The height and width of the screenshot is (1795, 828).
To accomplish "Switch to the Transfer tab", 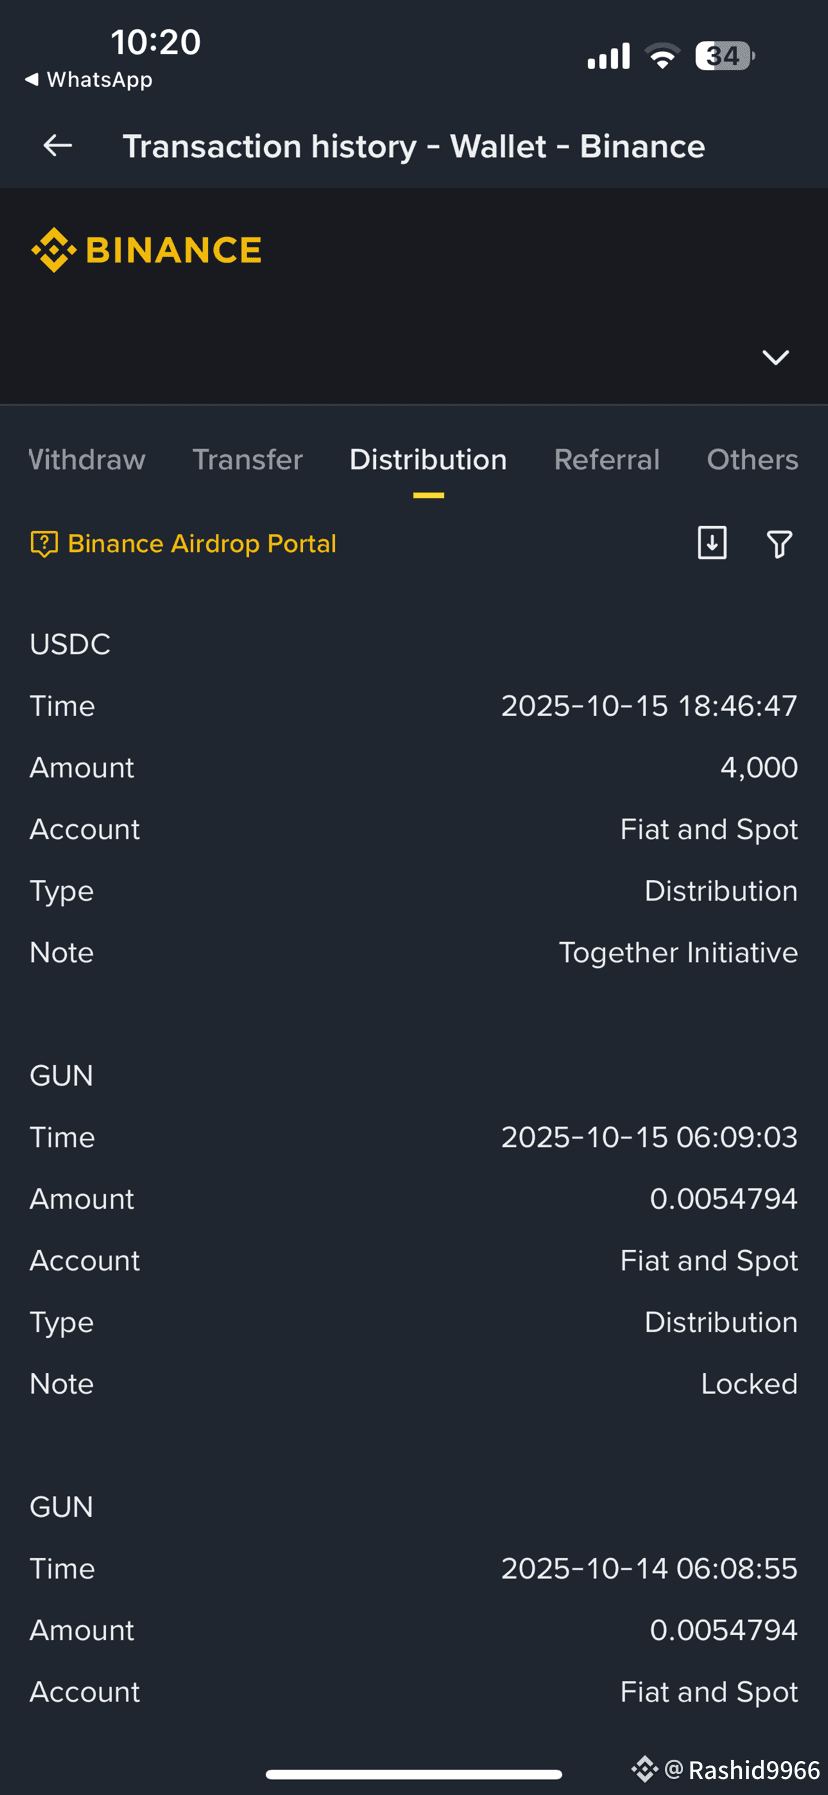I will [x=247, y=460].
